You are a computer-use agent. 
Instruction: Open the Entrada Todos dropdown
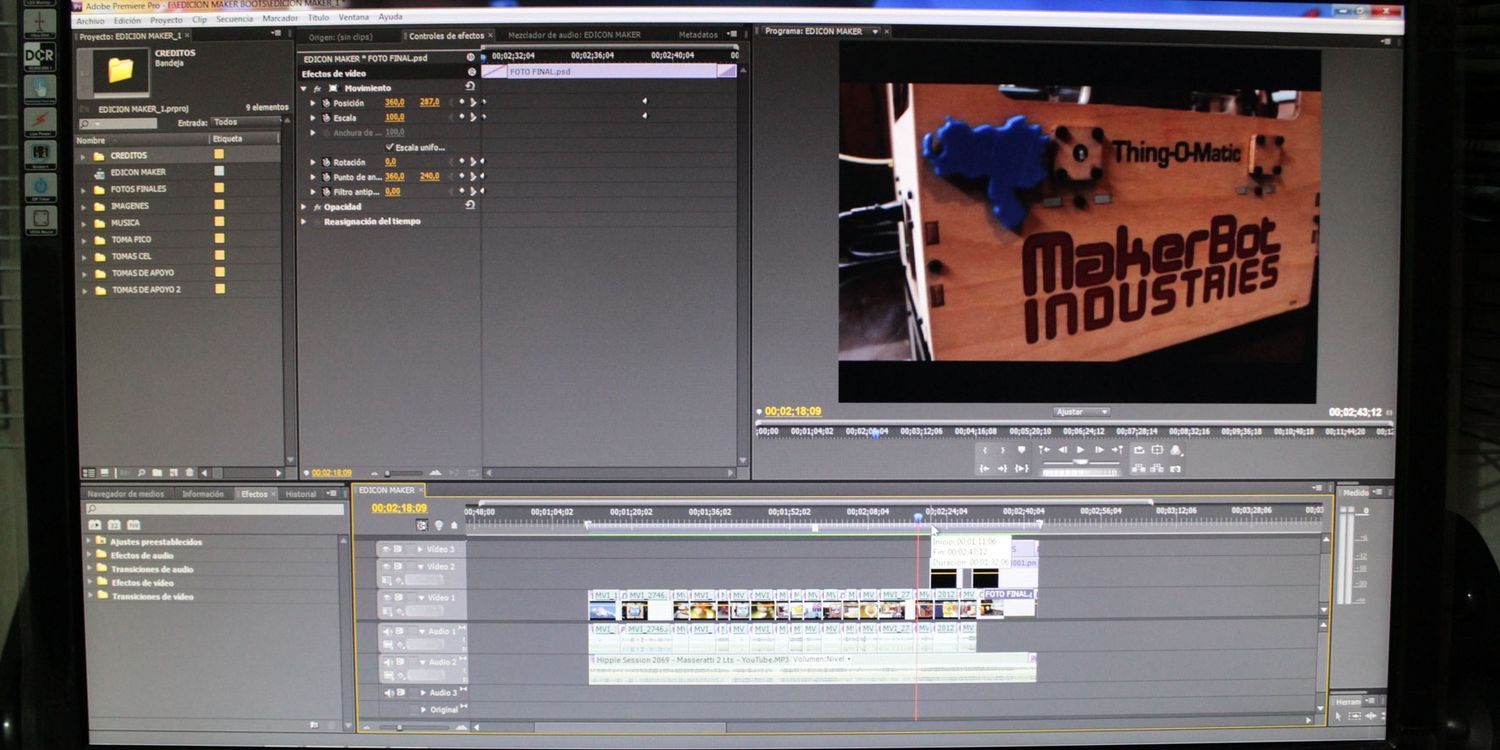point(246,123)
